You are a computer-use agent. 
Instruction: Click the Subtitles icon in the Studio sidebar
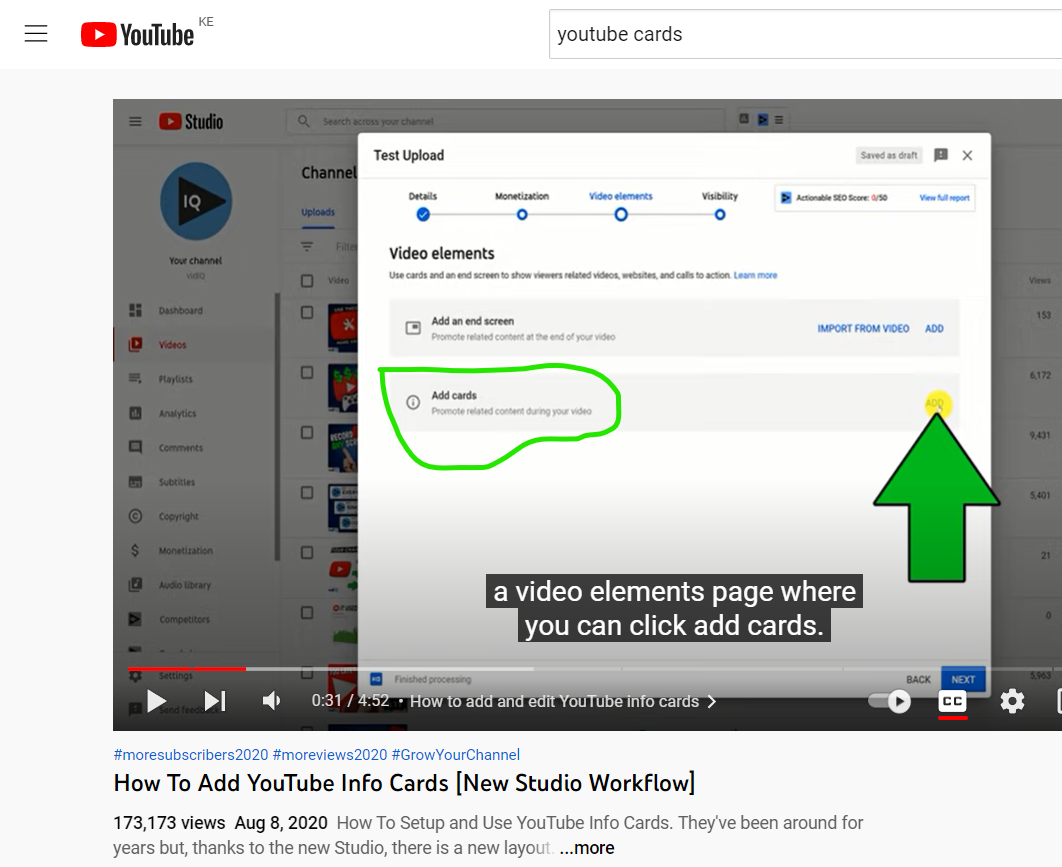(135, 482)
